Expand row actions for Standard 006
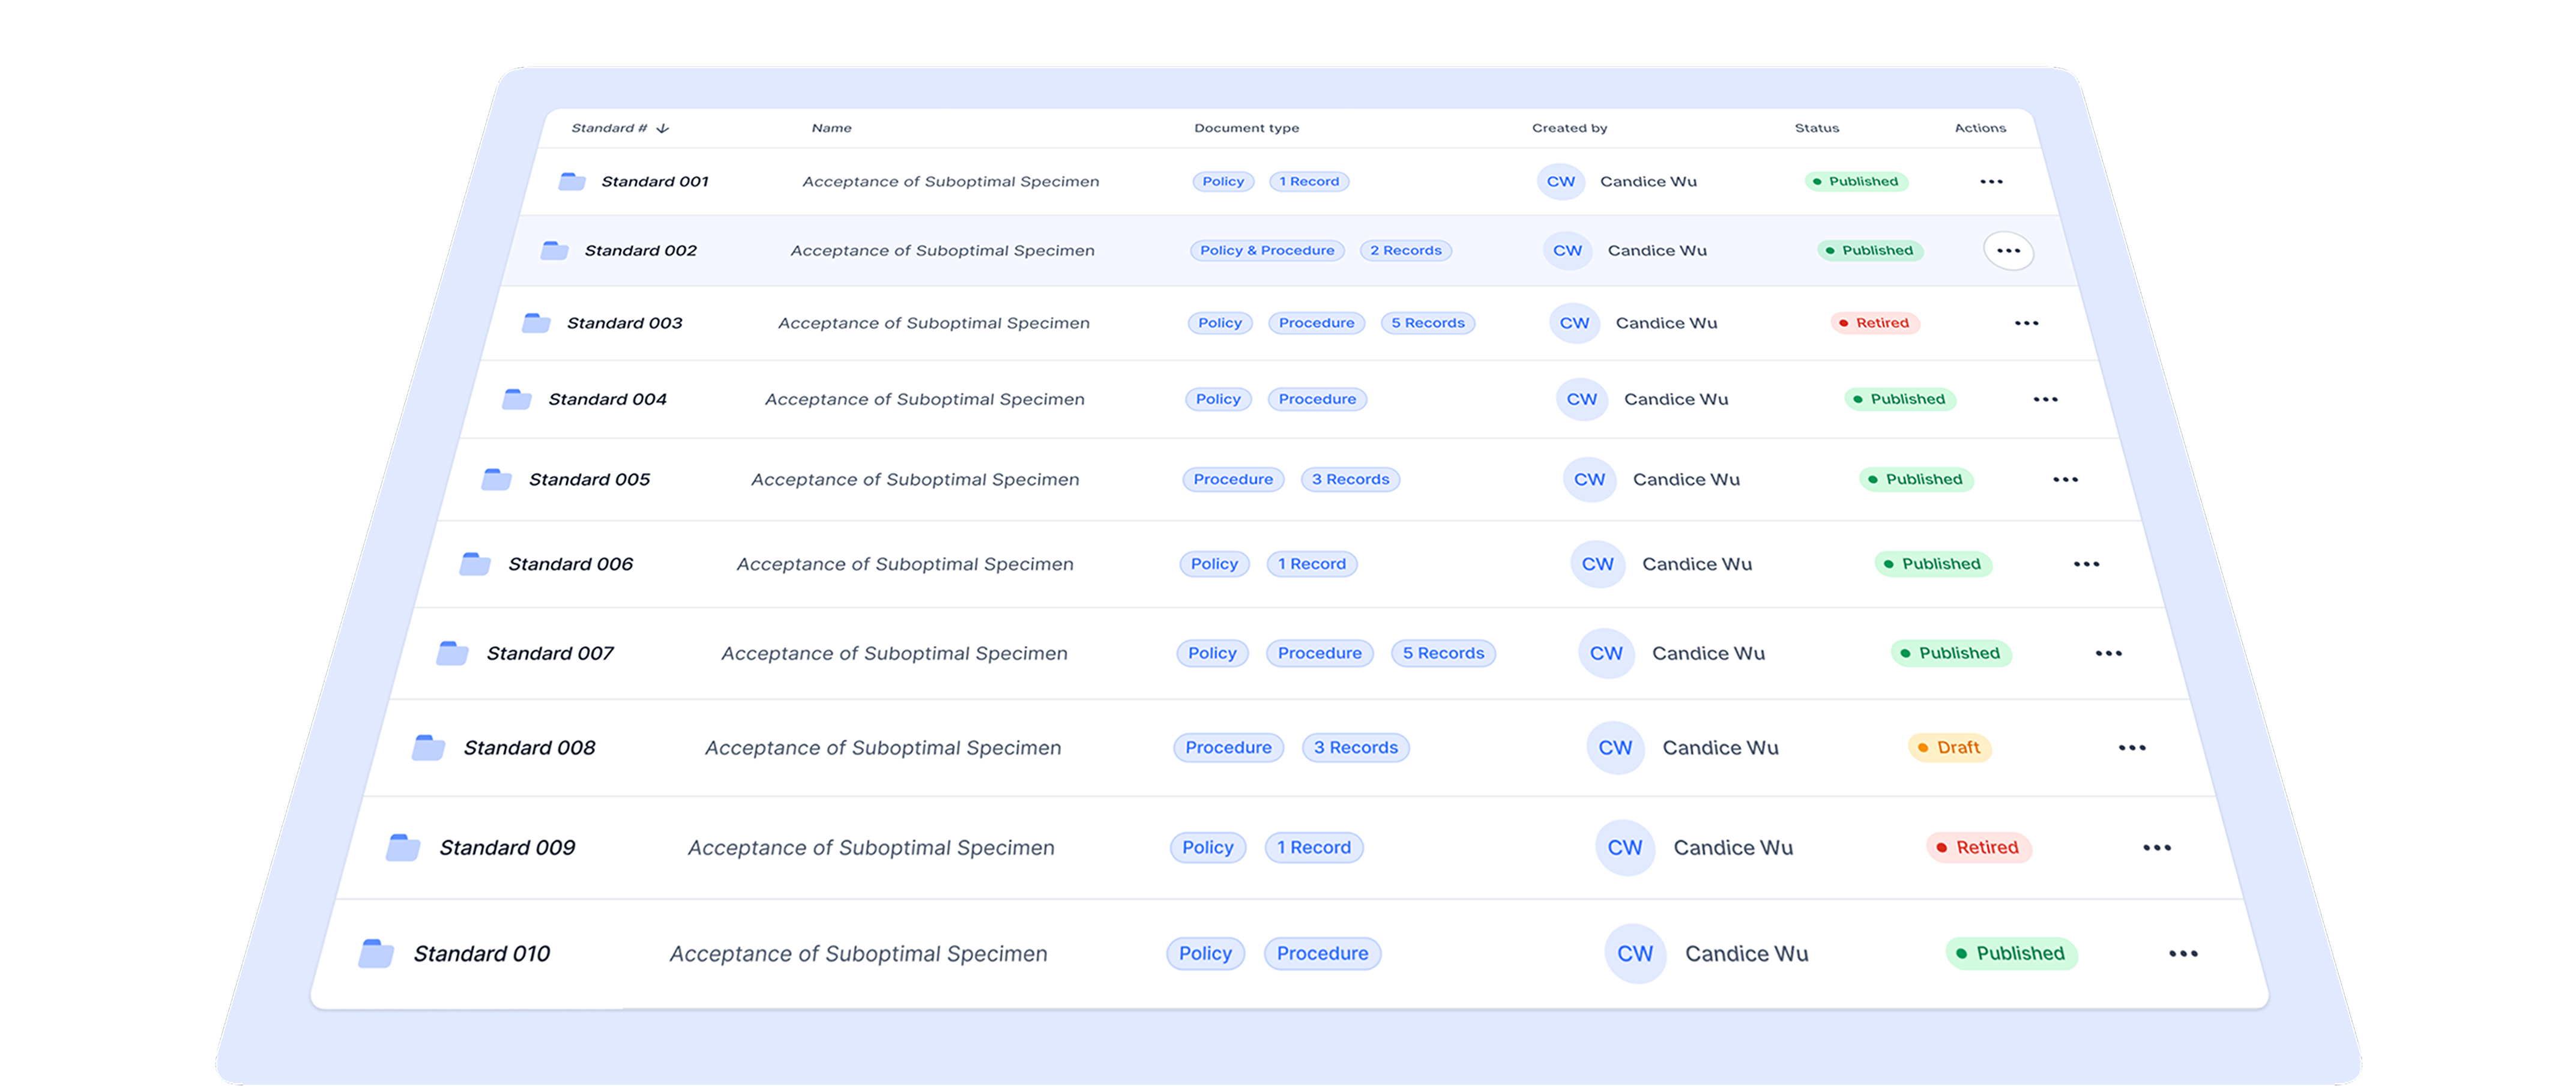Image resolution: width=2576 pixels, height=1086 pixels. click(x=2086, y=564)
